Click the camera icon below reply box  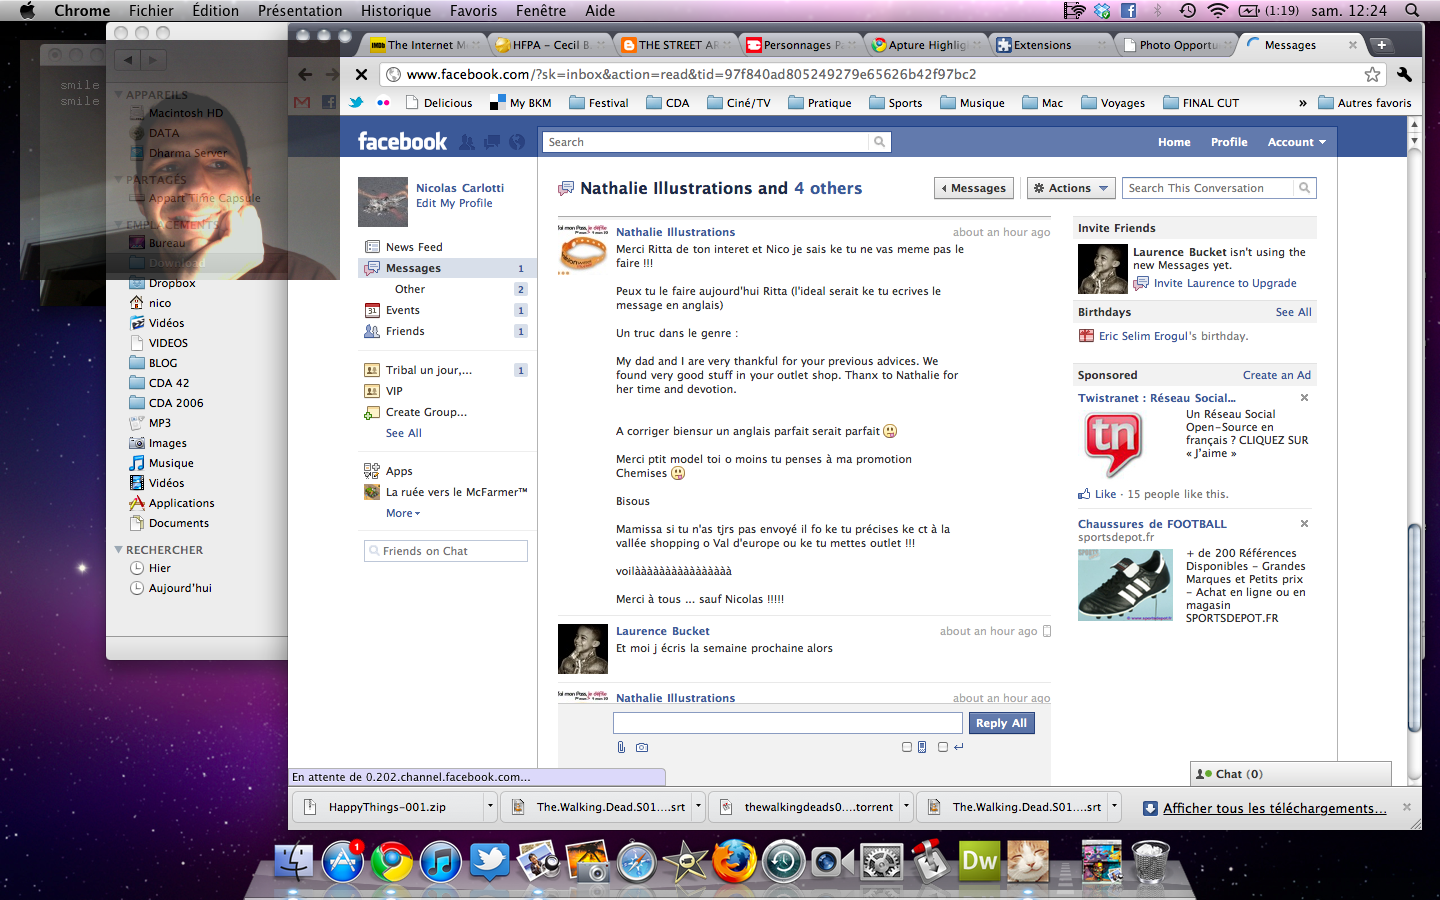click(642, 747)
